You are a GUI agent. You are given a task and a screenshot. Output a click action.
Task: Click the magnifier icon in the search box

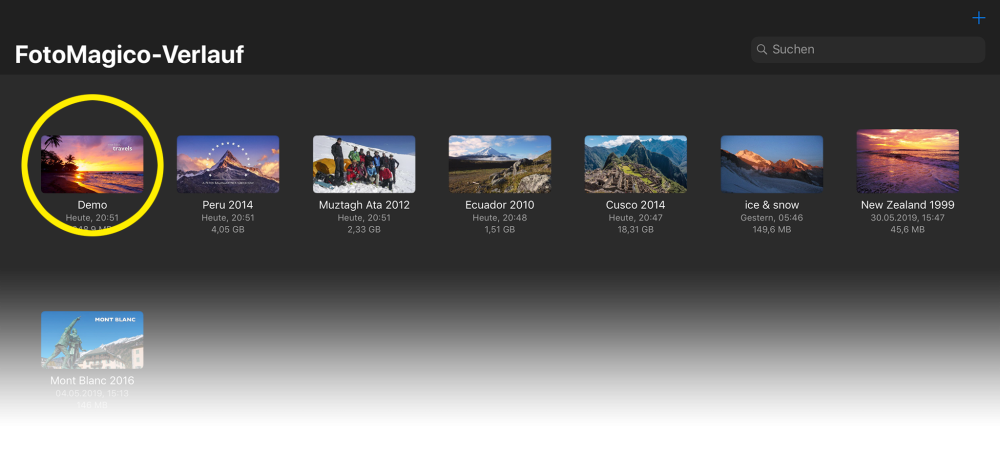(761, 49)
